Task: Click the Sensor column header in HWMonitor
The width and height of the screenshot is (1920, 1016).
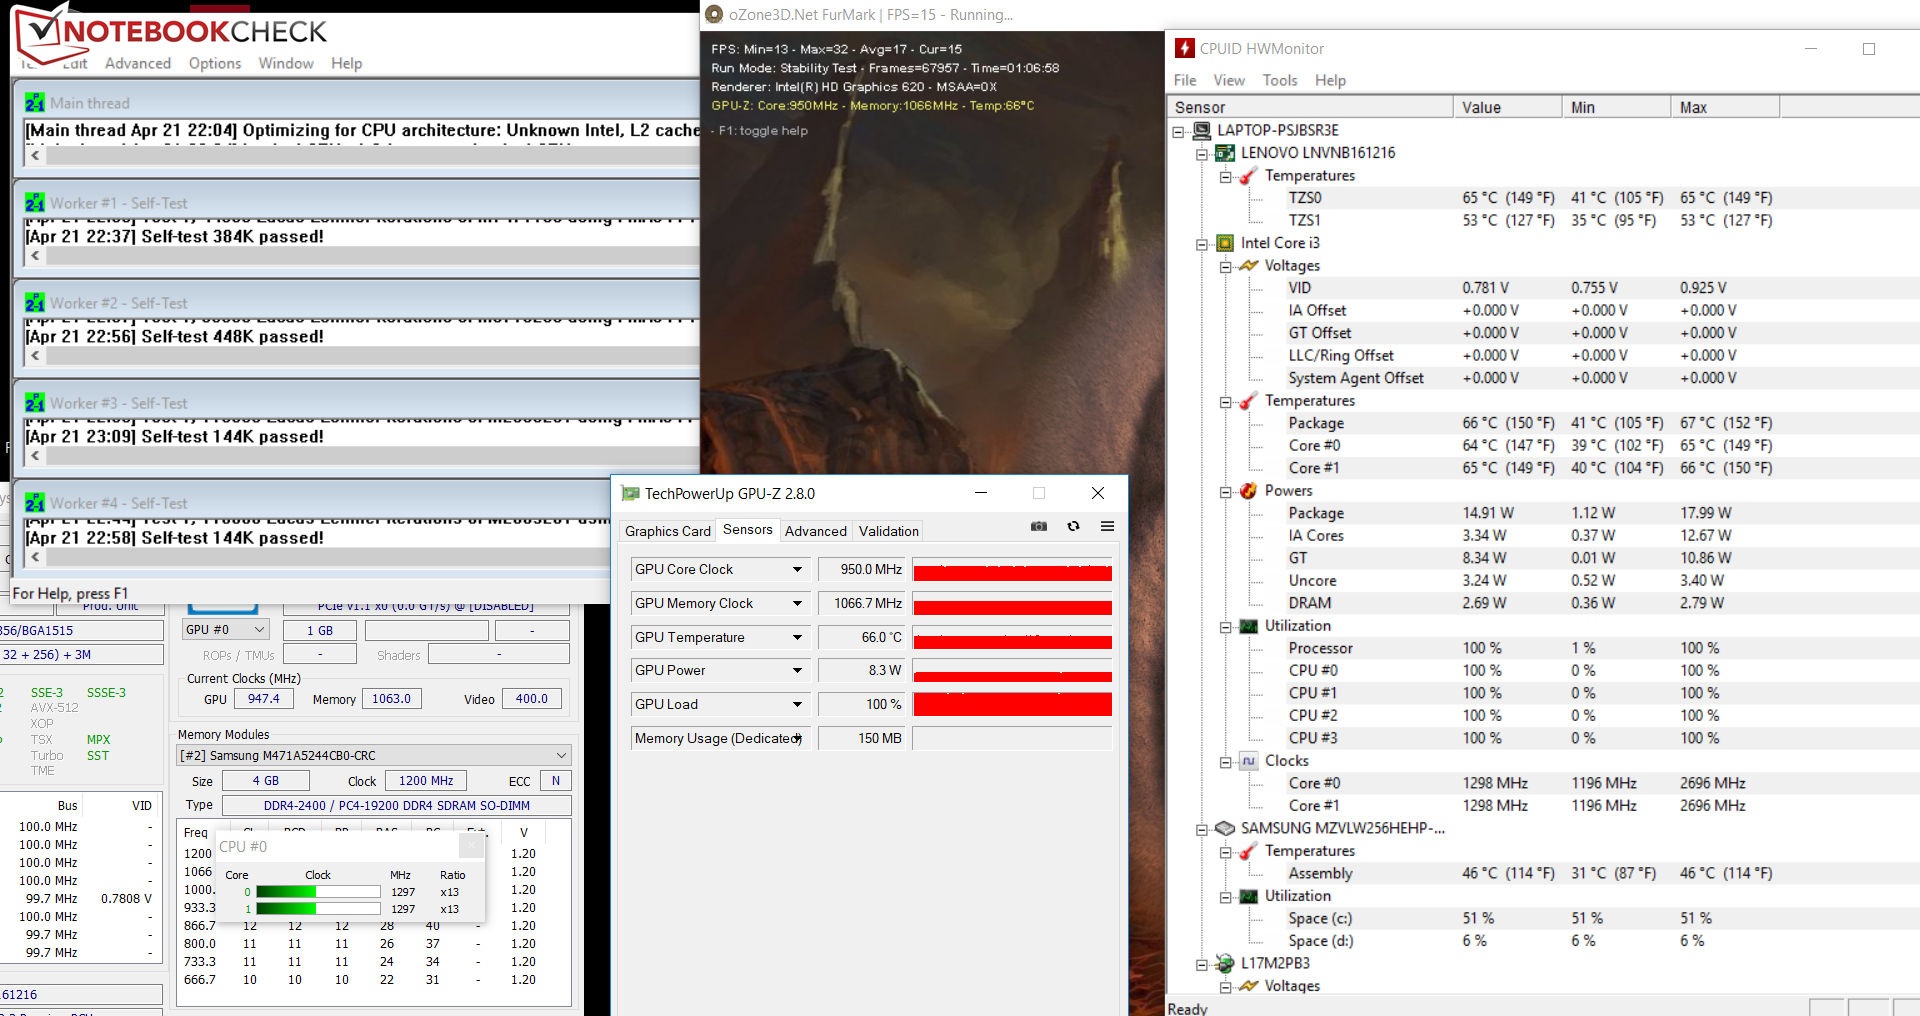Action: click(1310, 107)
